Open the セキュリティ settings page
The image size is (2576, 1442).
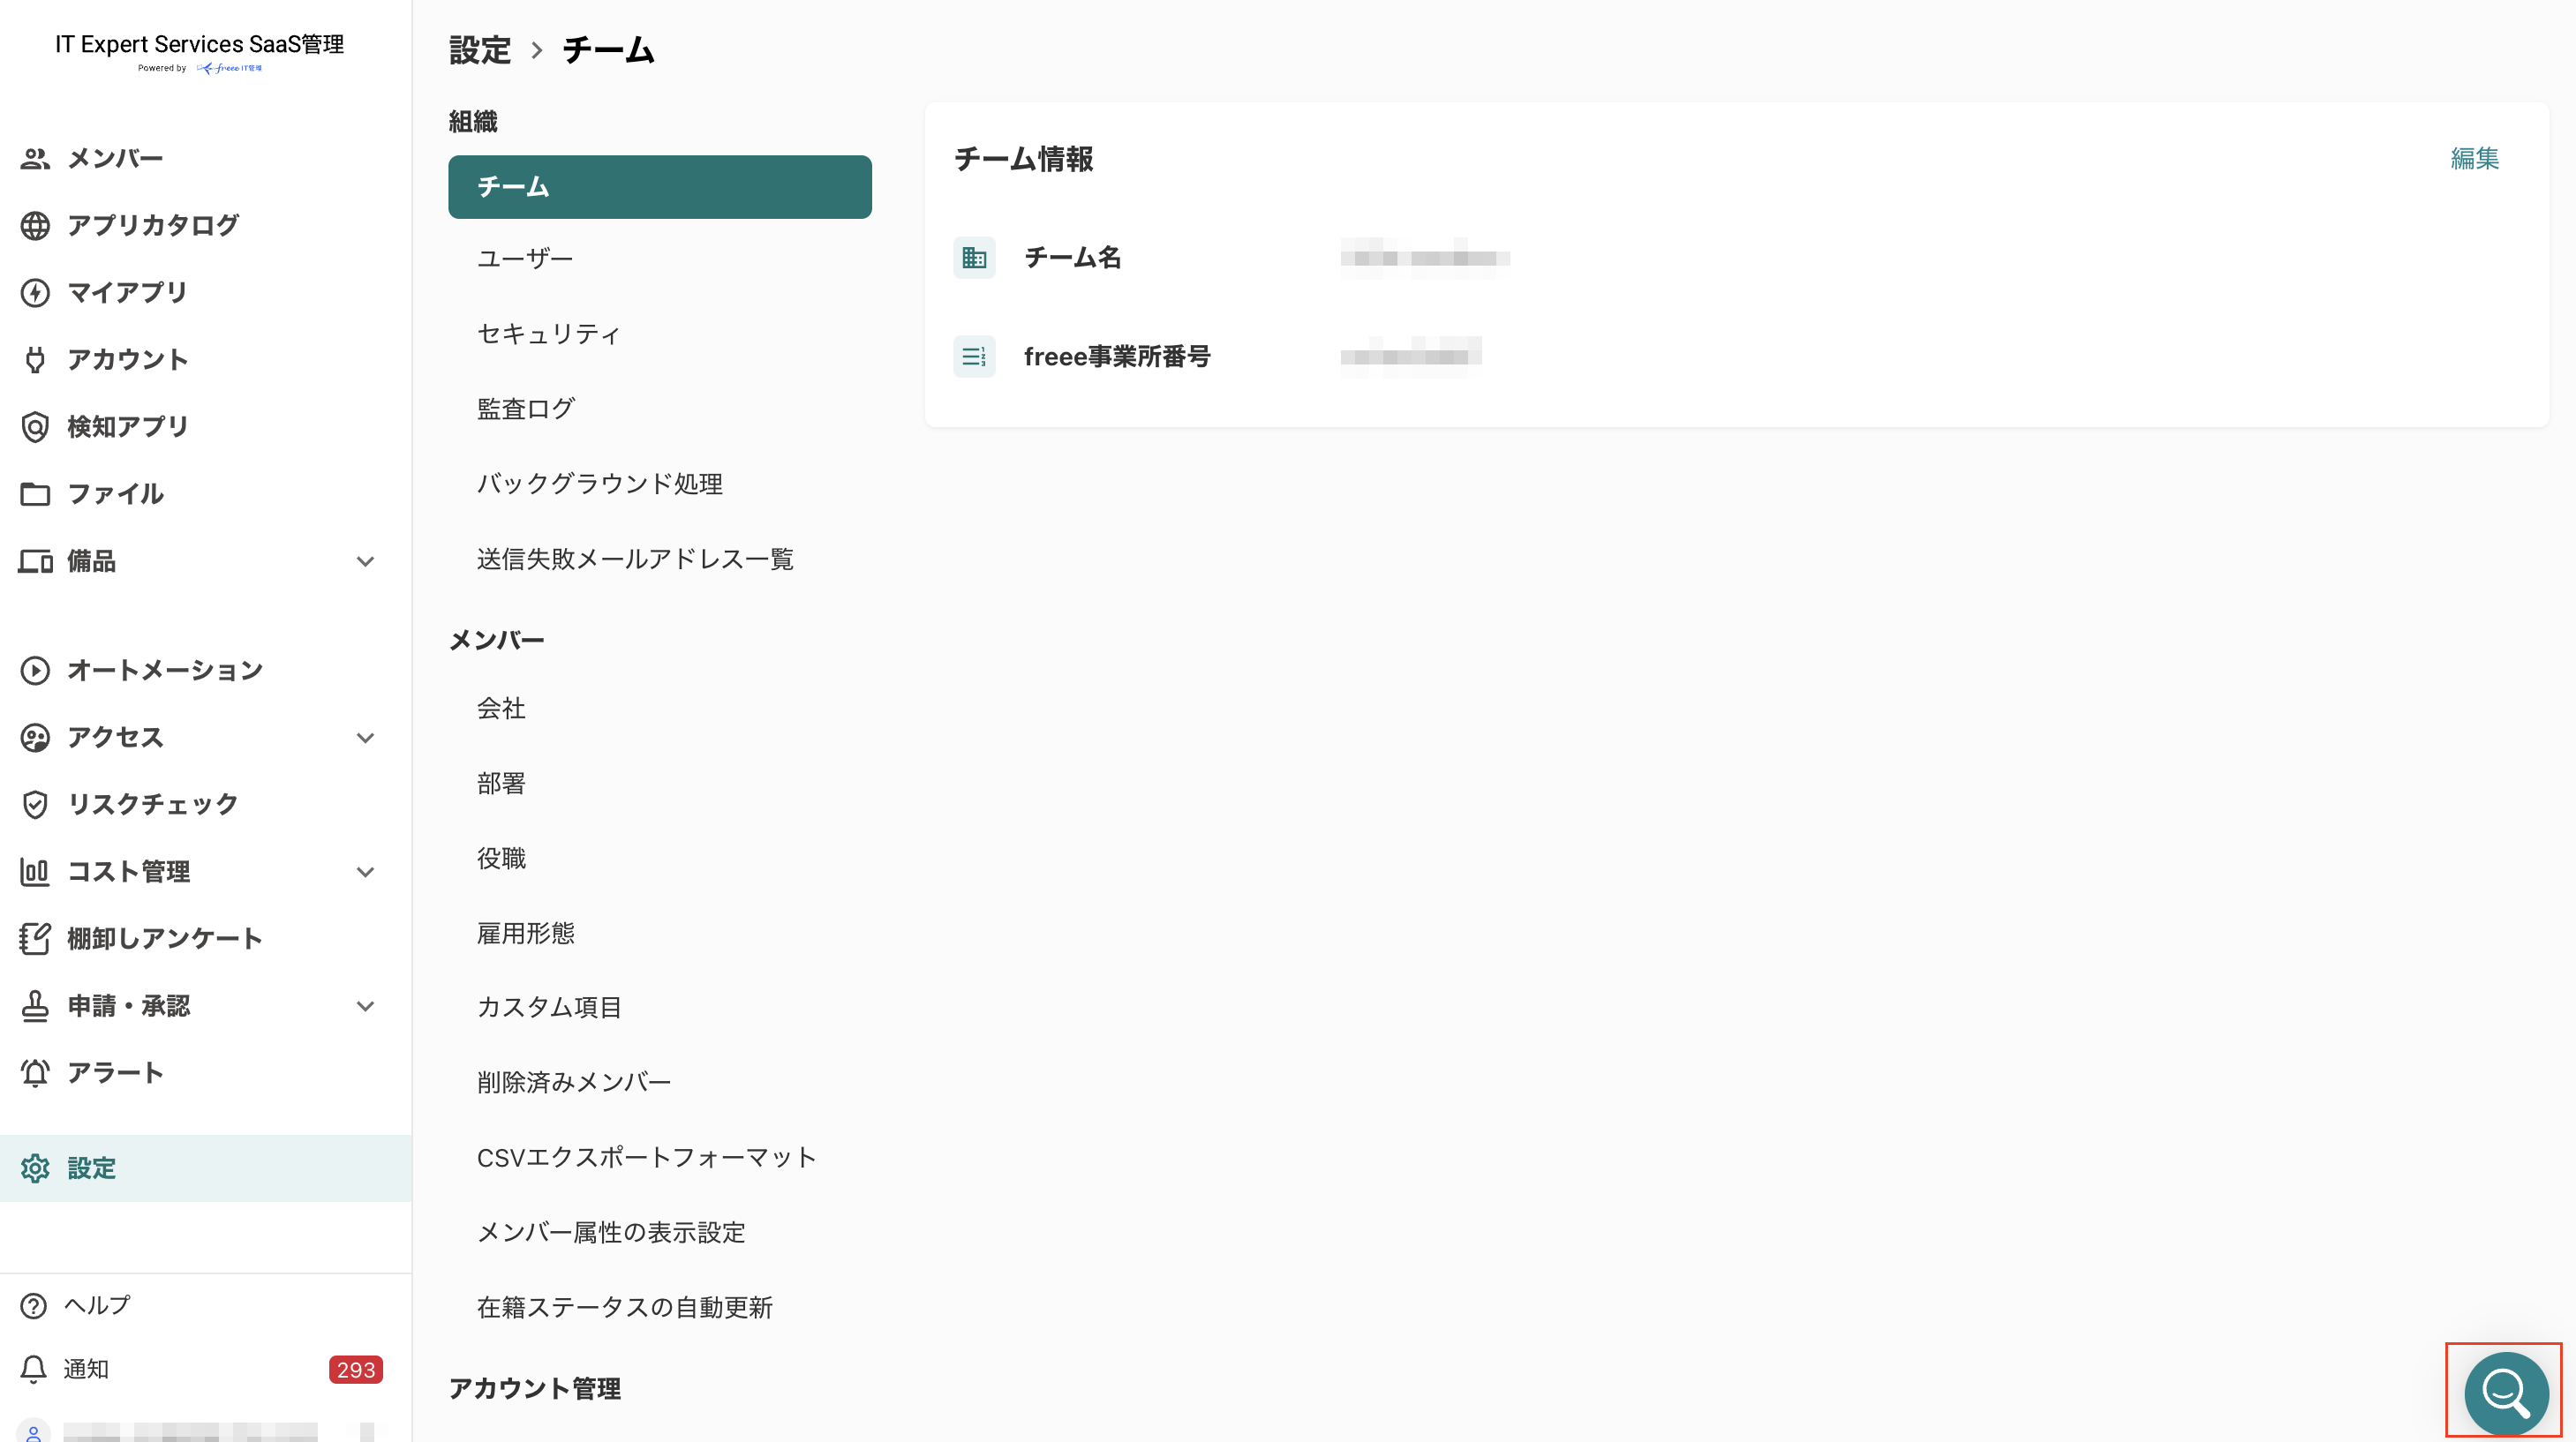click(548, 334)
